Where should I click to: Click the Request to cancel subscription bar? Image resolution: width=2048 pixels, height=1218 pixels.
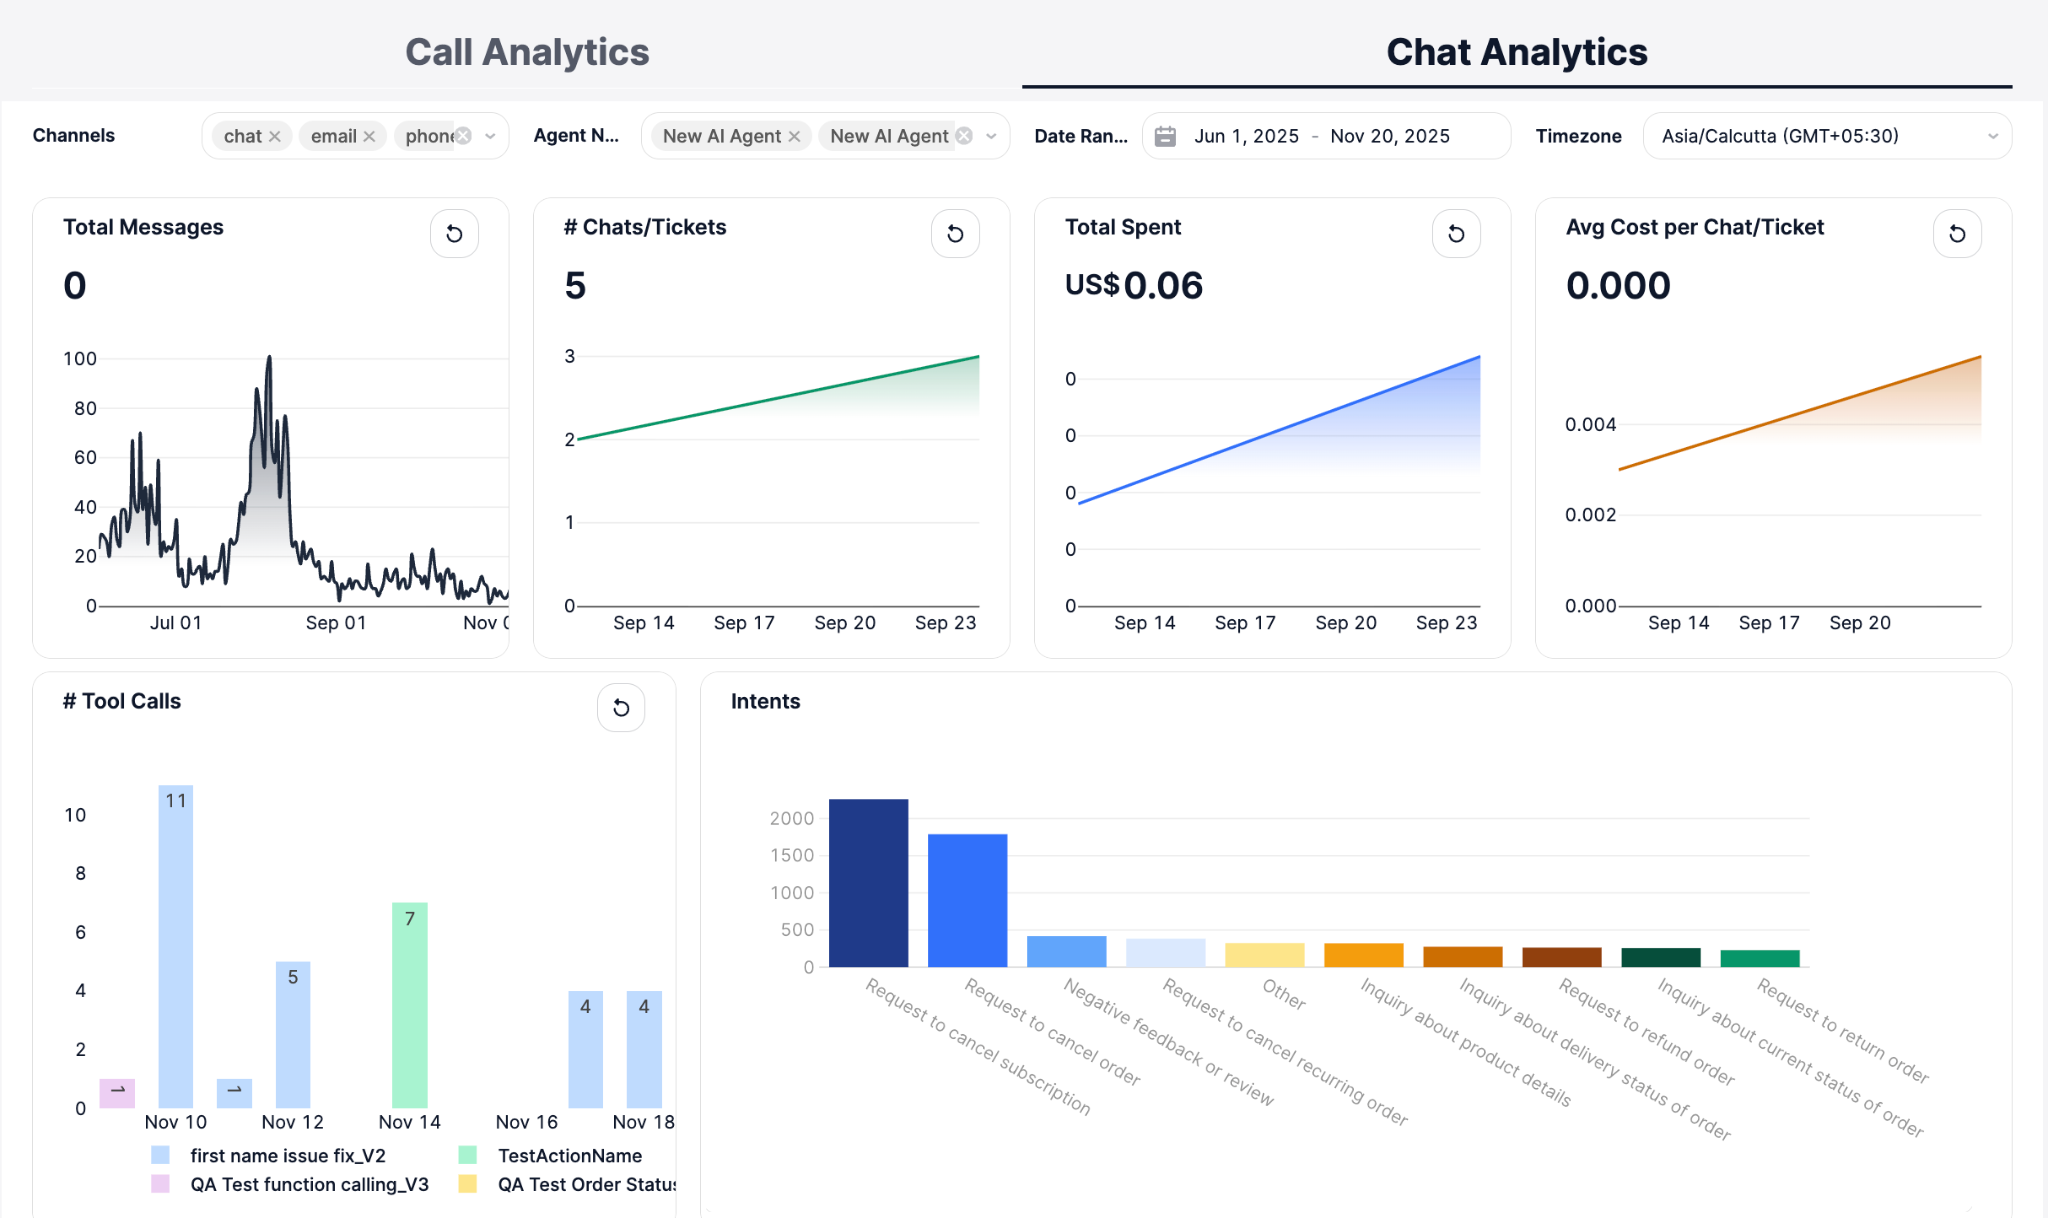[x=868, y=882]
